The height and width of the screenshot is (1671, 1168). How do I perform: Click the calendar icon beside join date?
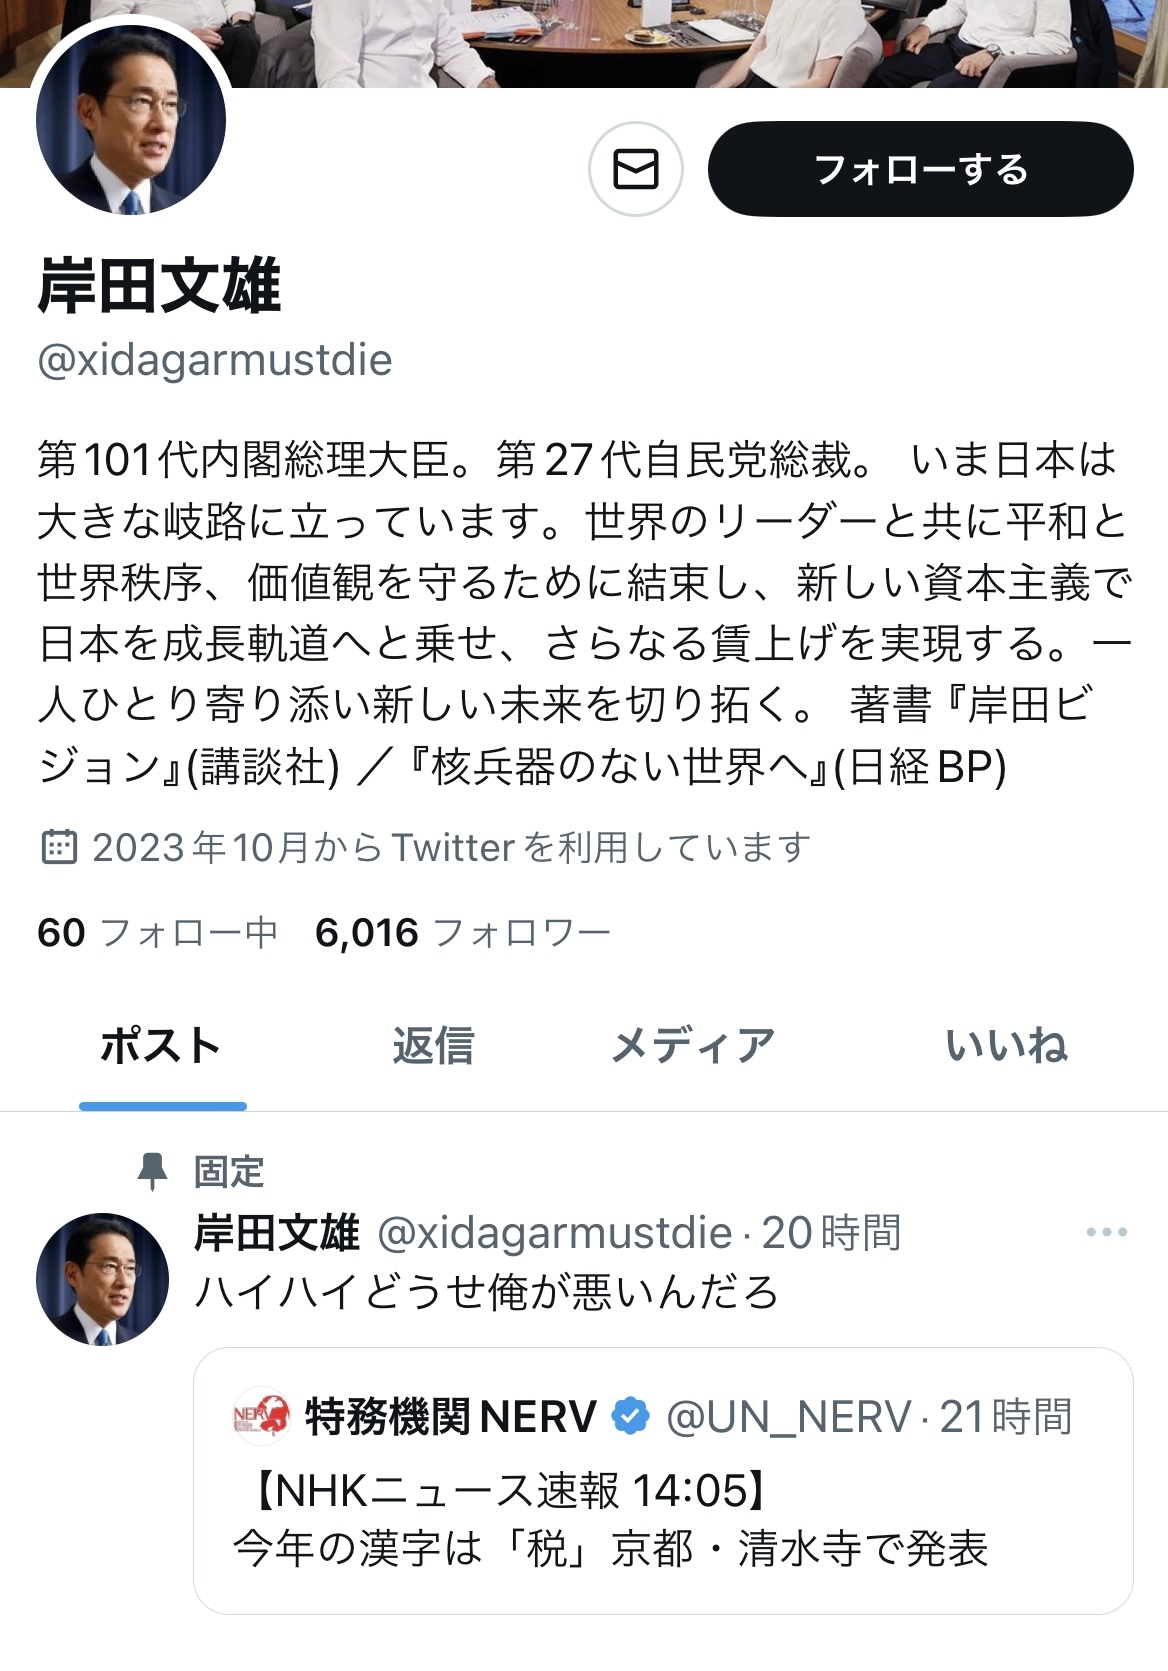[x=59, y=847]
